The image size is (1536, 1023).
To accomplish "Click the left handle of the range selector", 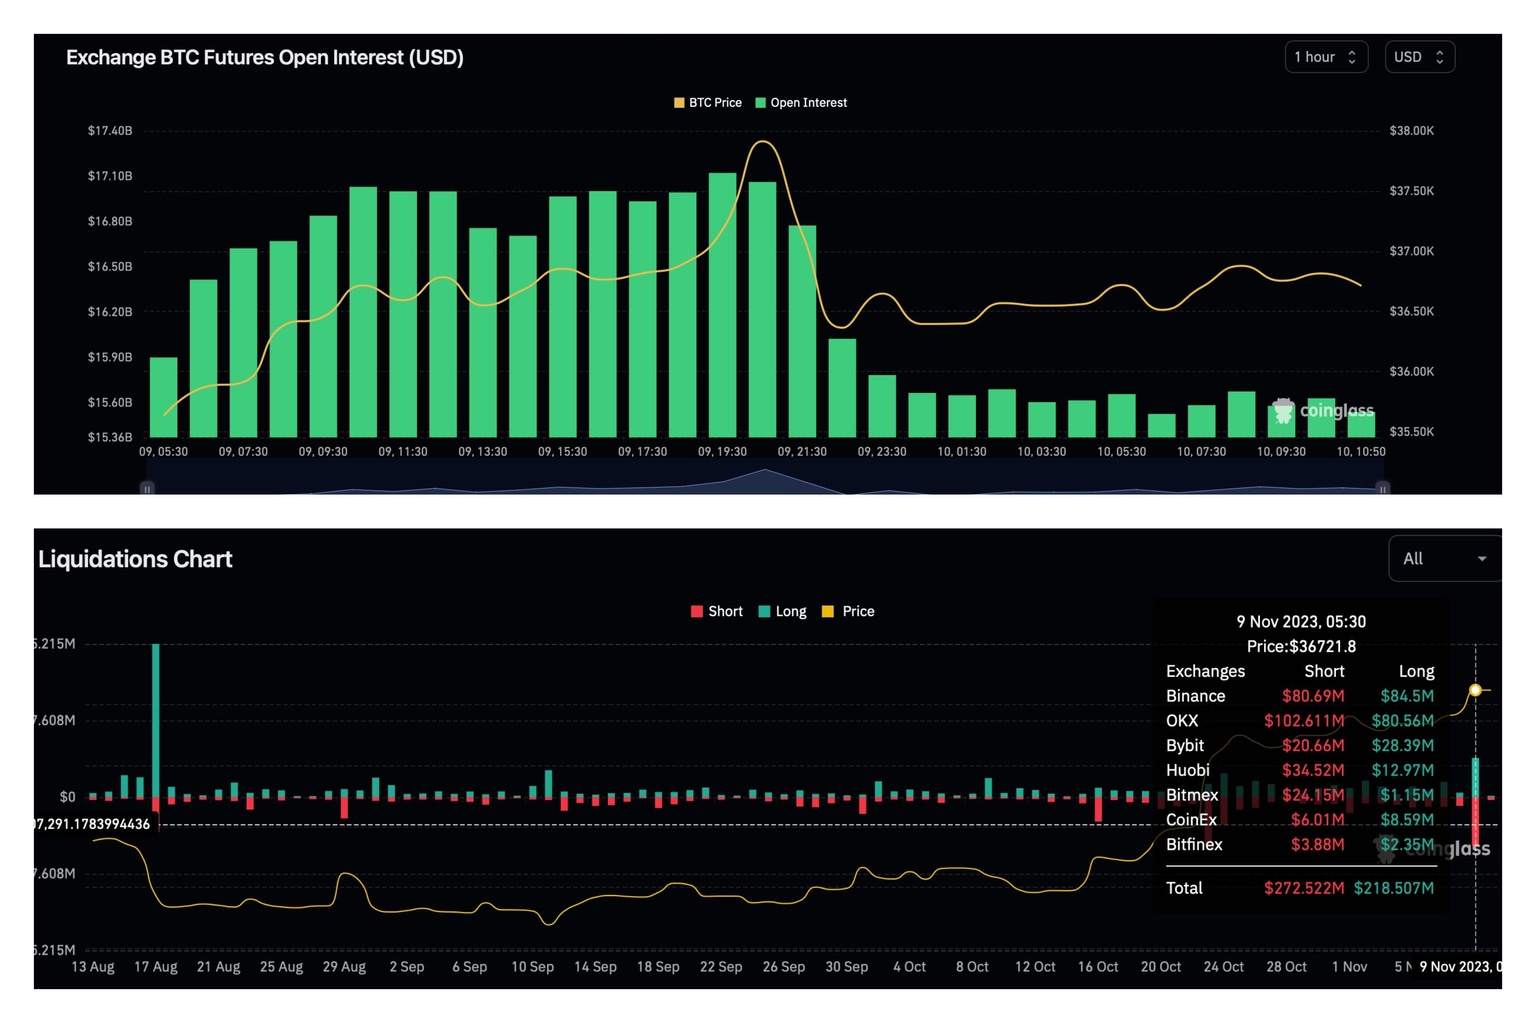I will pyautogui.click(x=146, y=489).
